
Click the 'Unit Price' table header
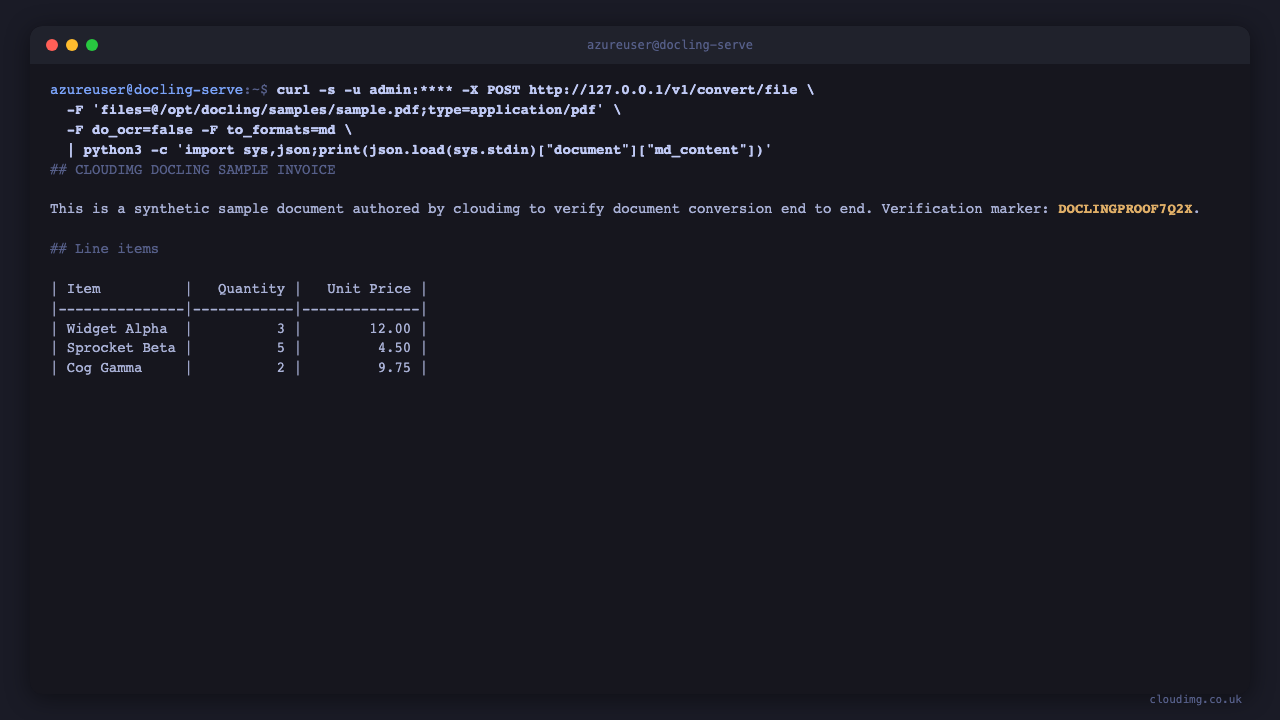coord(369,289)
